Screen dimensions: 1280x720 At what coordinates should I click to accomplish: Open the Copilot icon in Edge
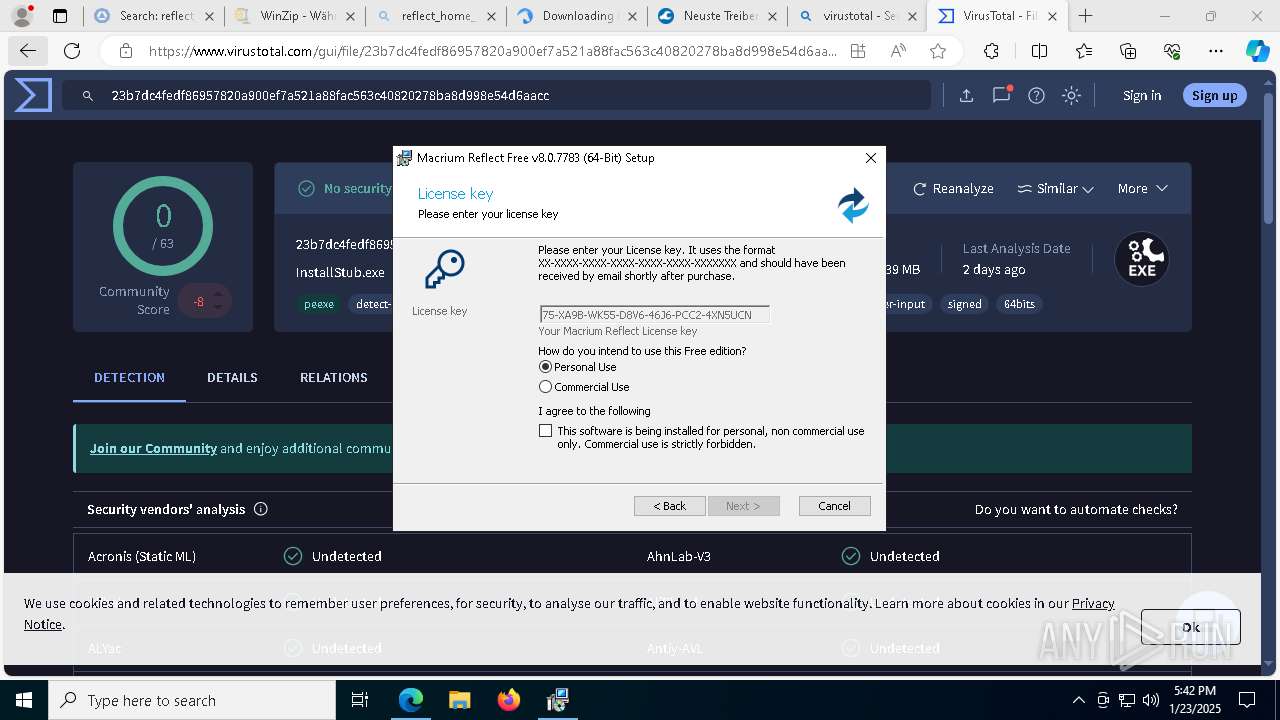(x=1257, y=51)
